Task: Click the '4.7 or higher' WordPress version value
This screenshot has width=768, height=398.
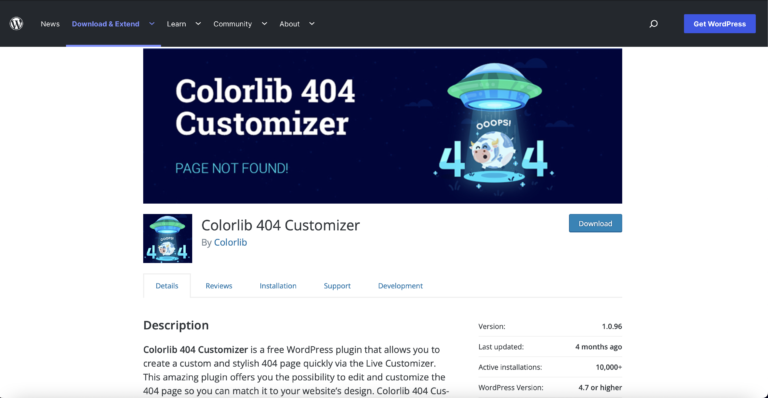Action: point(600,387)
